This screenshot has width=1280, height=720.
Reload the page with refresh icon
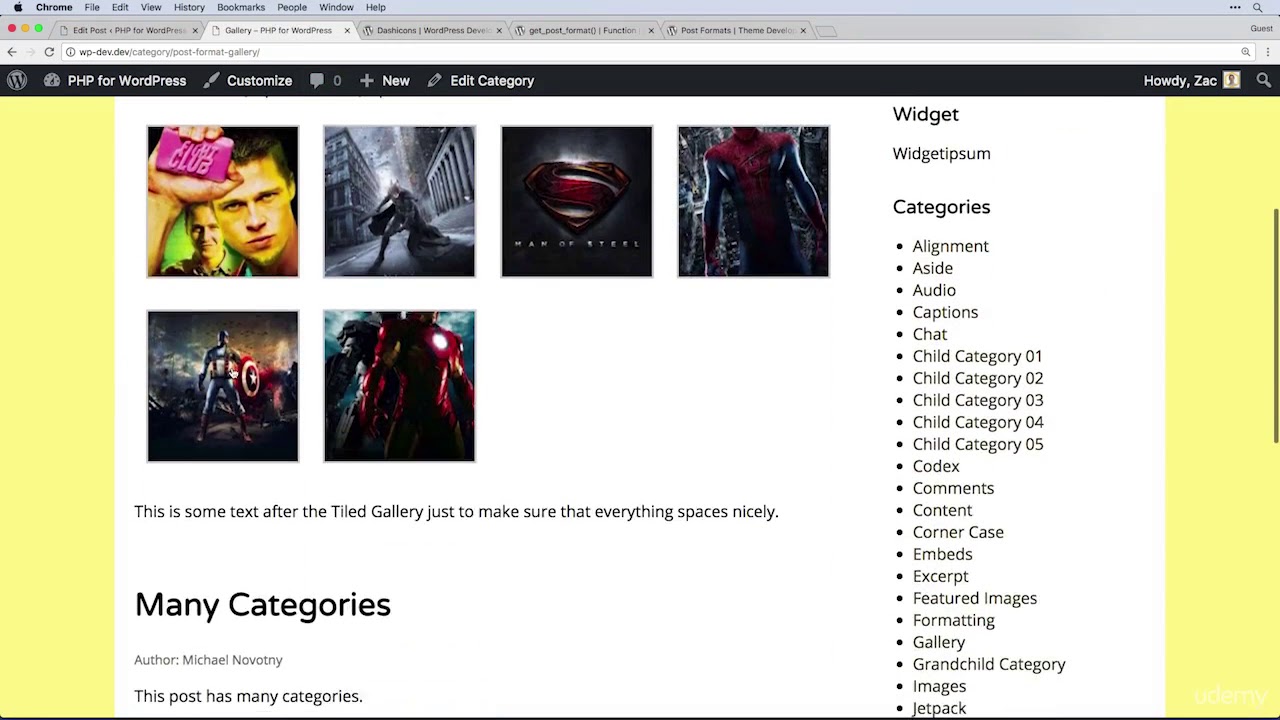point(49,52)
